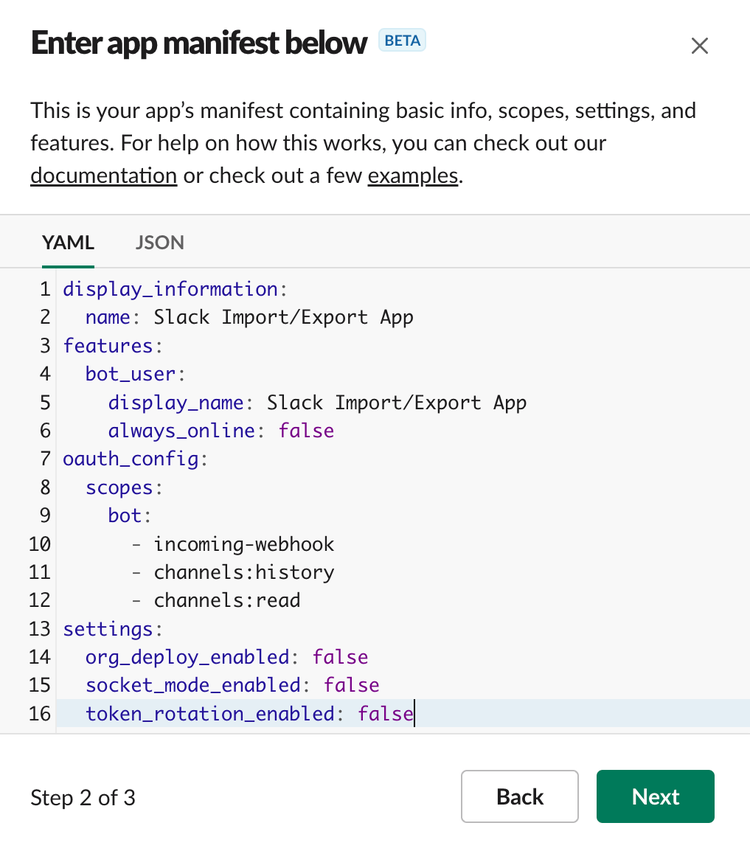The width and height of the screenshot is (750, 851).
Task: Click inside the manifest code editor
Action: coord(400,500)
